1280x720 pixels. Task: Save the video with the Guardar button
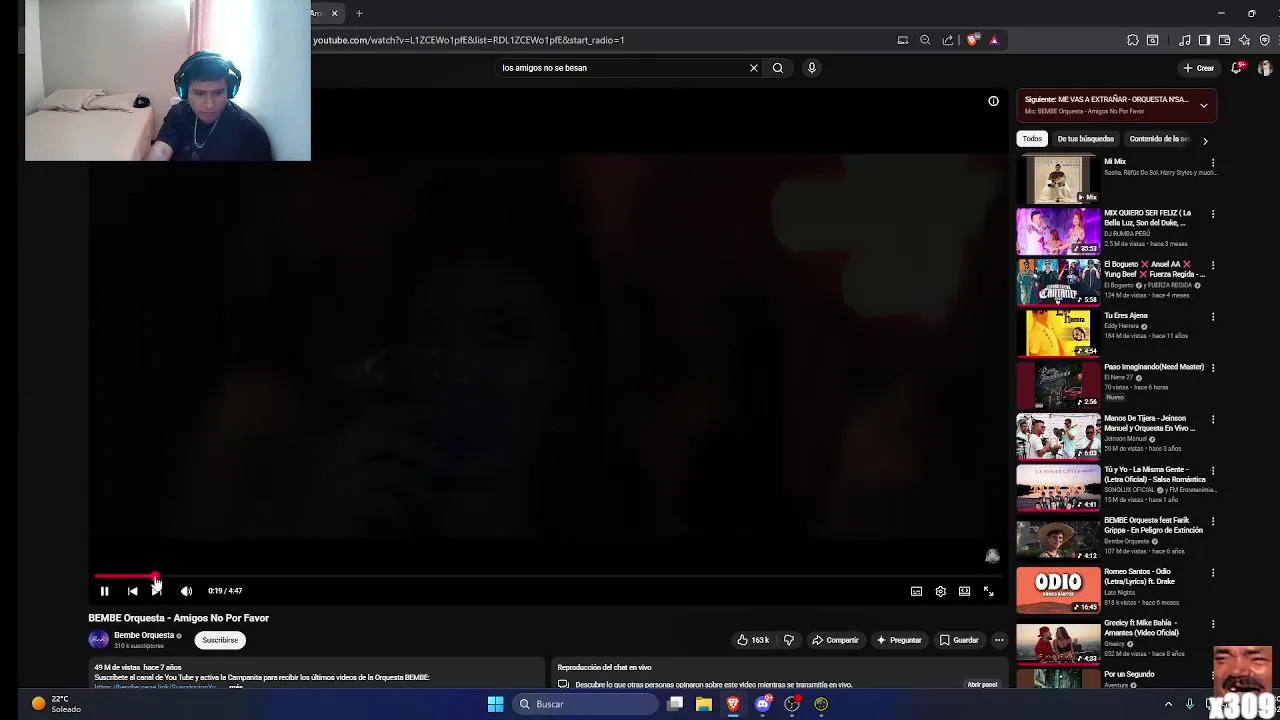click(x=959, y=640)
